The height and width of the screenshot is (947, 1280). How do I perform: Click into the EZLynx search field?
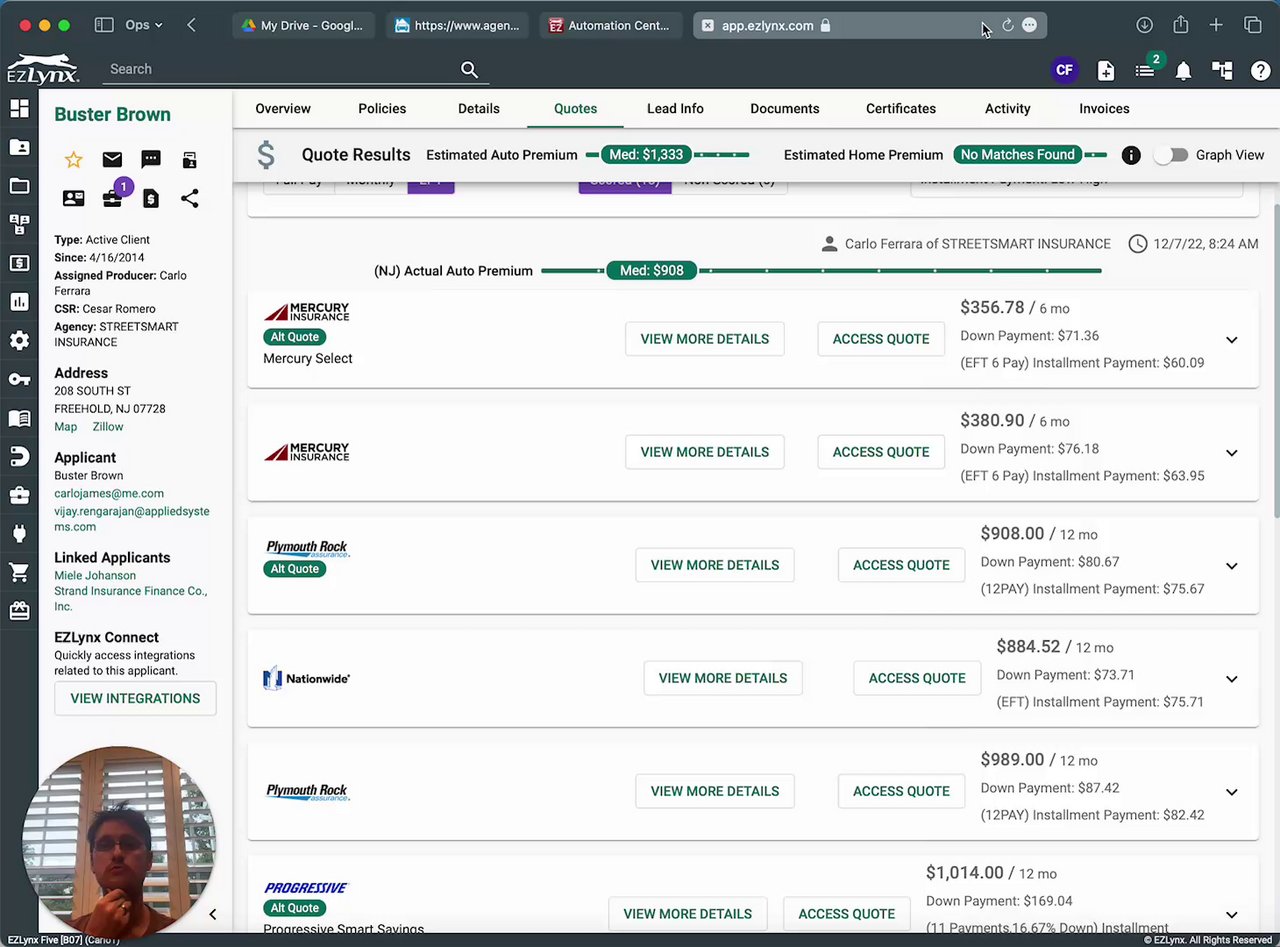pyautogui.click(x=283, y=69)
